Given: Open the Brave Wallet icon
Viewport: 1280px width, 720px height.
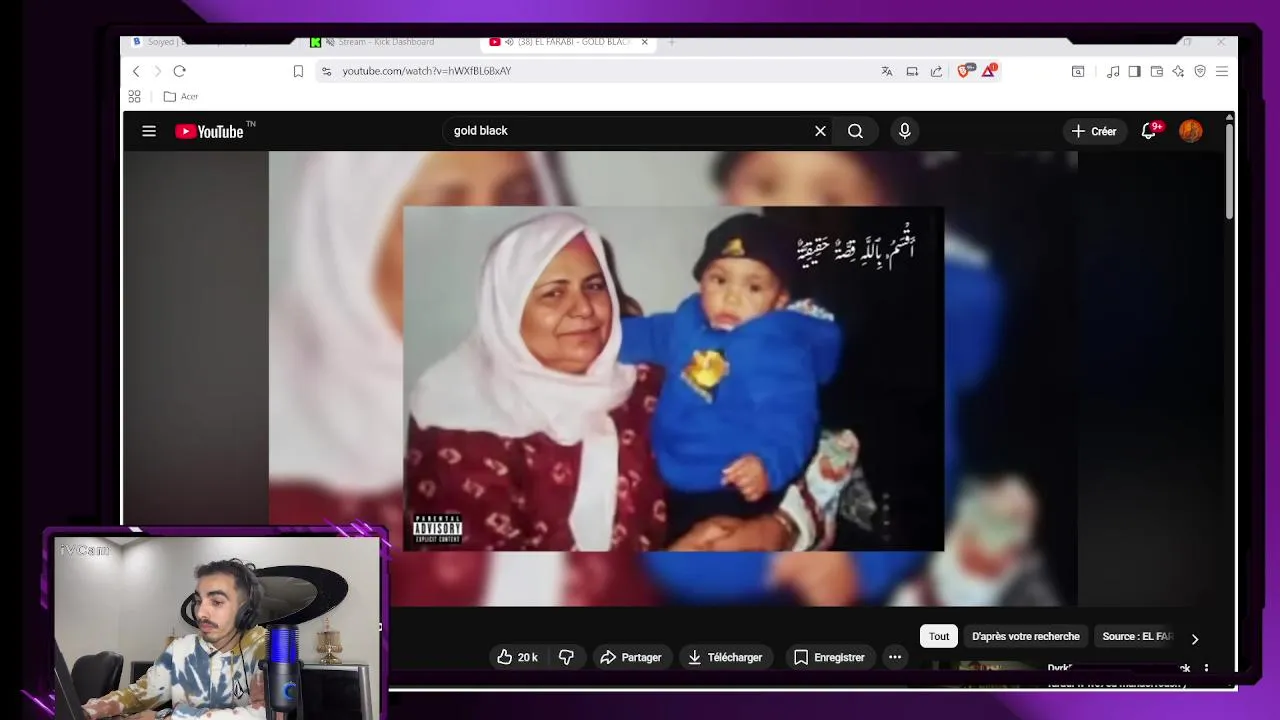Looking at the screenshot, I should point(1157,71).
